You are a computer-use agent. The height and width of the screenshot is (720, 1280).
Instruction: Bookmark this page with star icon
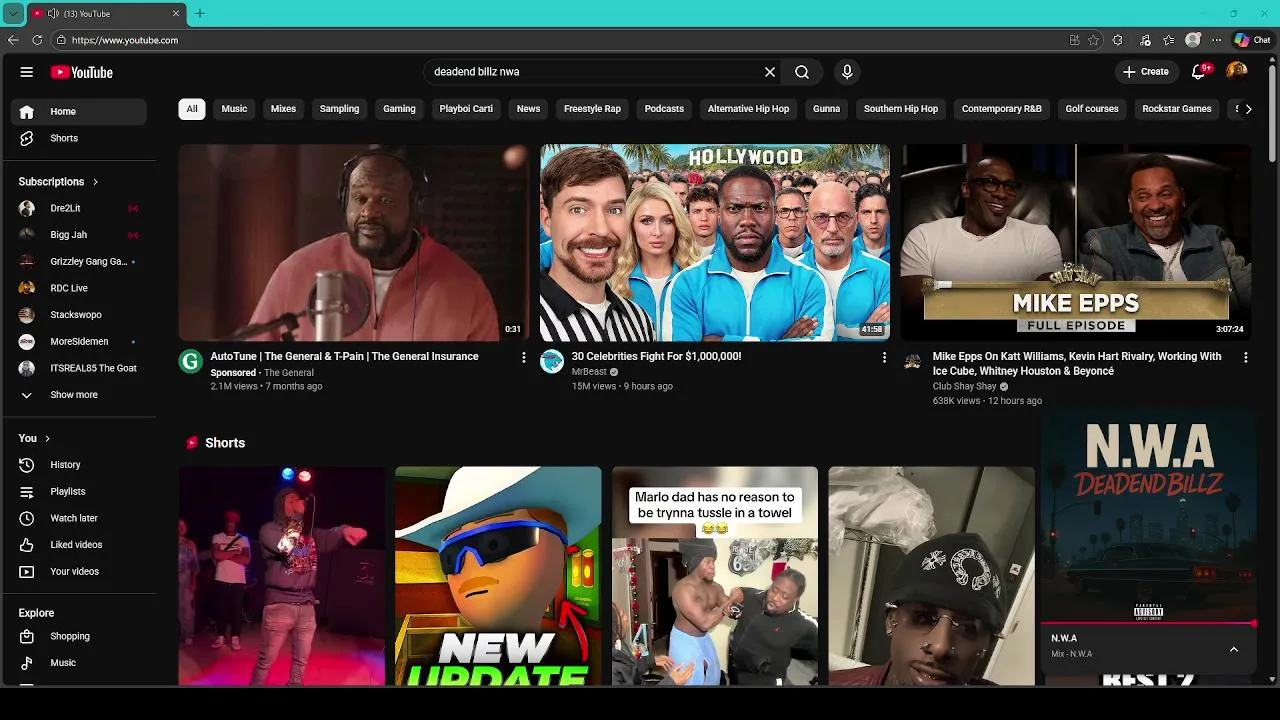(1094, 40)
